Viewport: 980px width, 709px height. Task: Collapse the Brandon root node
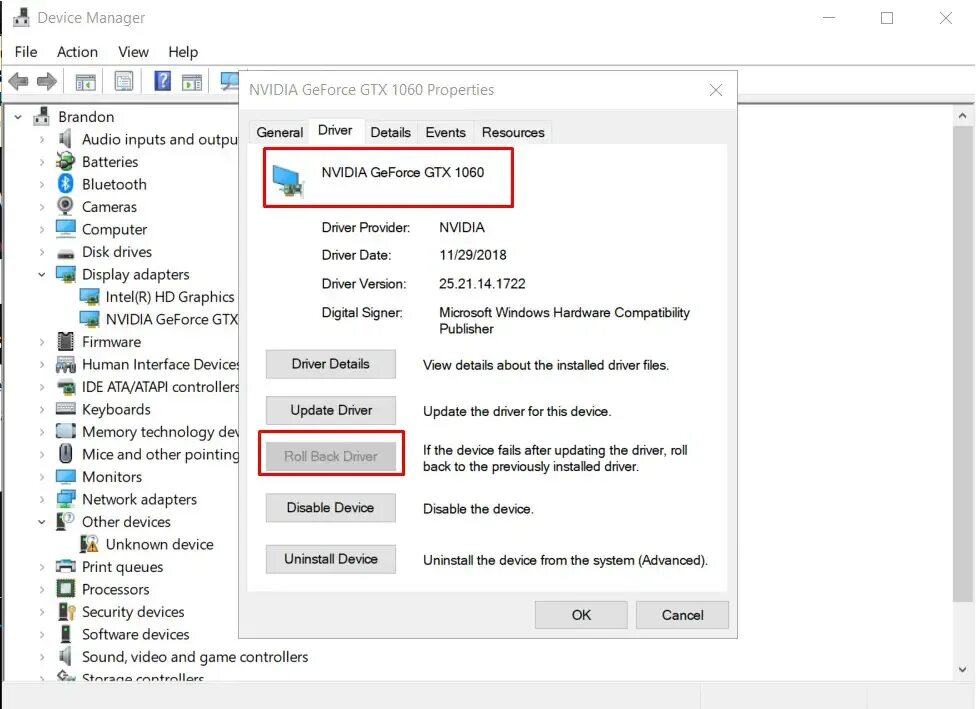(18, 117)
